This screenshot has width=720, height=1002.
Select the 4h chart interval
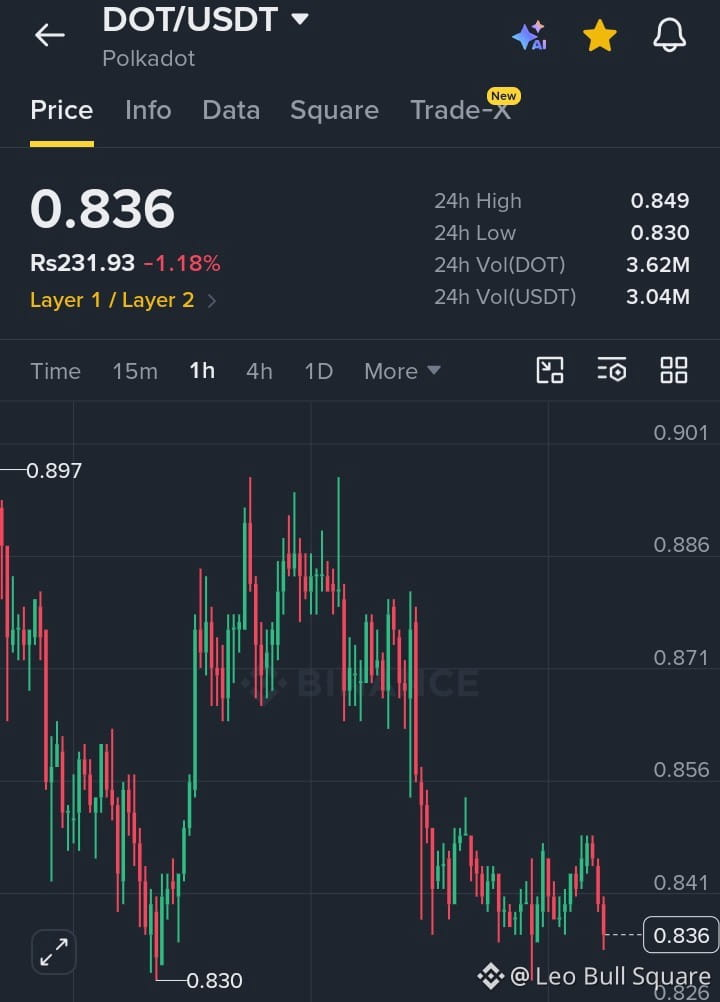(259, 371)
